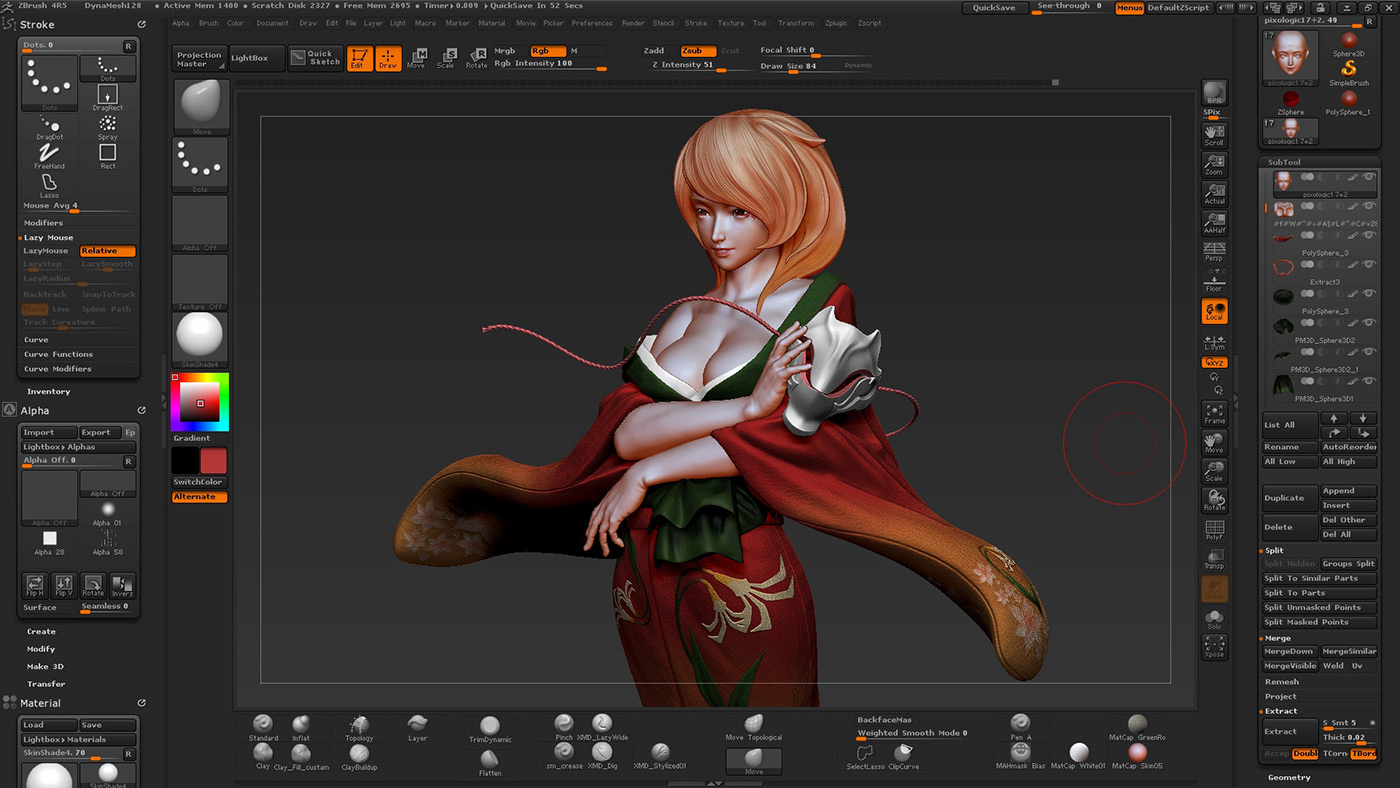The width and height of the screenshot is (1400, 788).
Task: Choose the Scale transform button in top toolbar
Action: pos(446,59)
